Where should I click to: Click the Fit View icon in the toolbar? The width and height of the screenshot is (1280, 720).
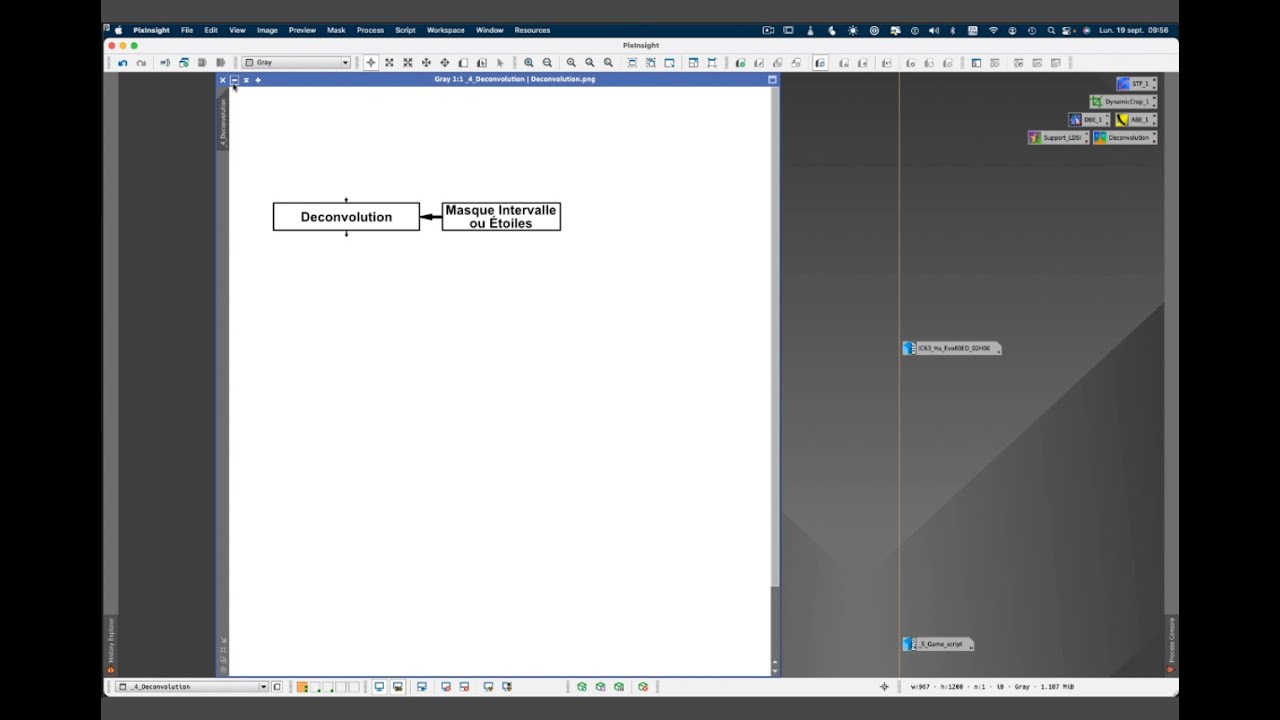point(632,63)
